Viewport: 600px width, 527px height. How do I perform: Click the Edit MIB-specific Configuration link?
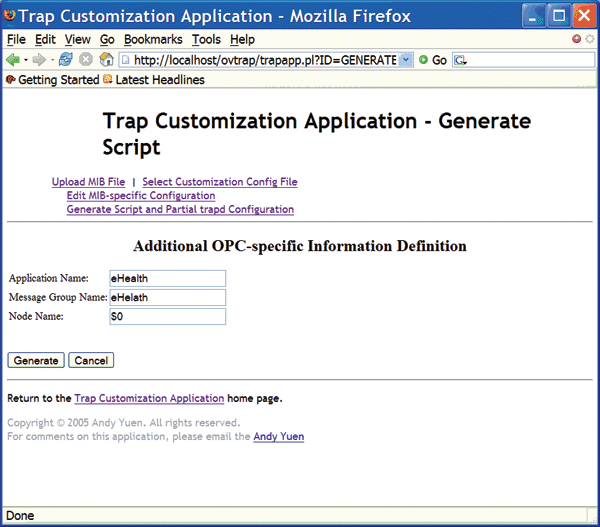click(x=140, y=196)
